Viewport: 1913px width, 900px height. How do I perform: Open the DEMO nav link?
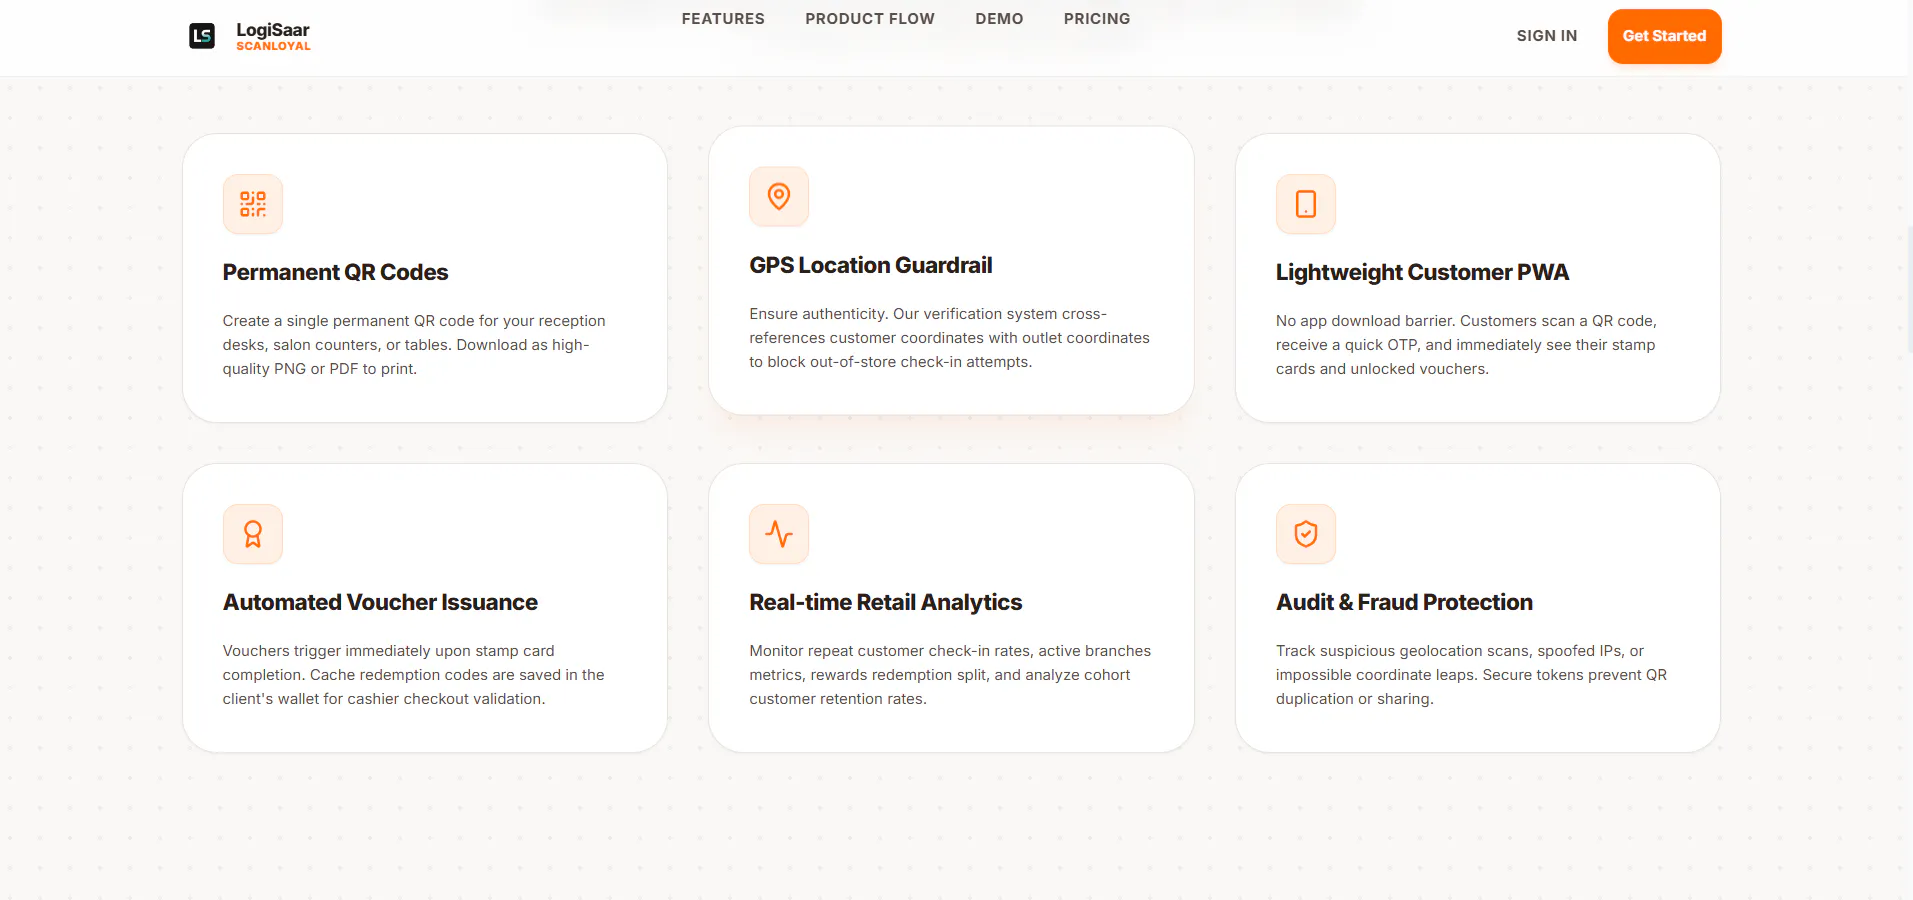coord(999,19)
